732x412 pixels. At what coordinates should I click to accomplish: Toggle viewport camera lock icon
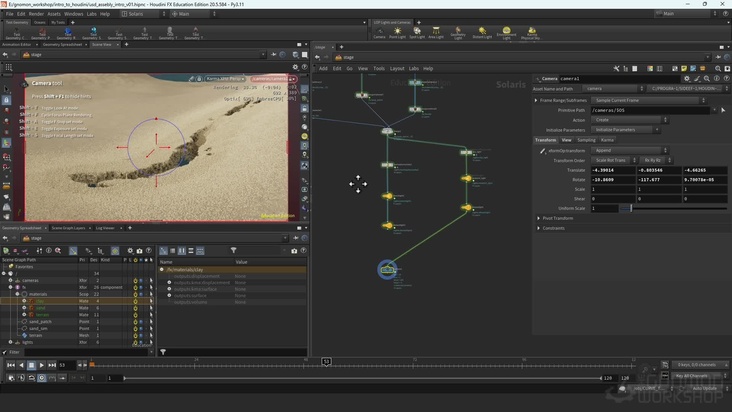pos(304,108)
